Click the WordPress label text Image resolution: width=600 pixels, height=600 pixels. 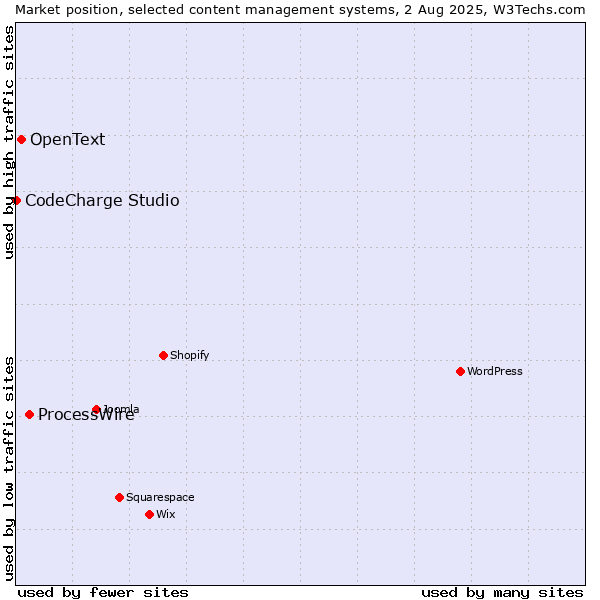tap(494, 371)
